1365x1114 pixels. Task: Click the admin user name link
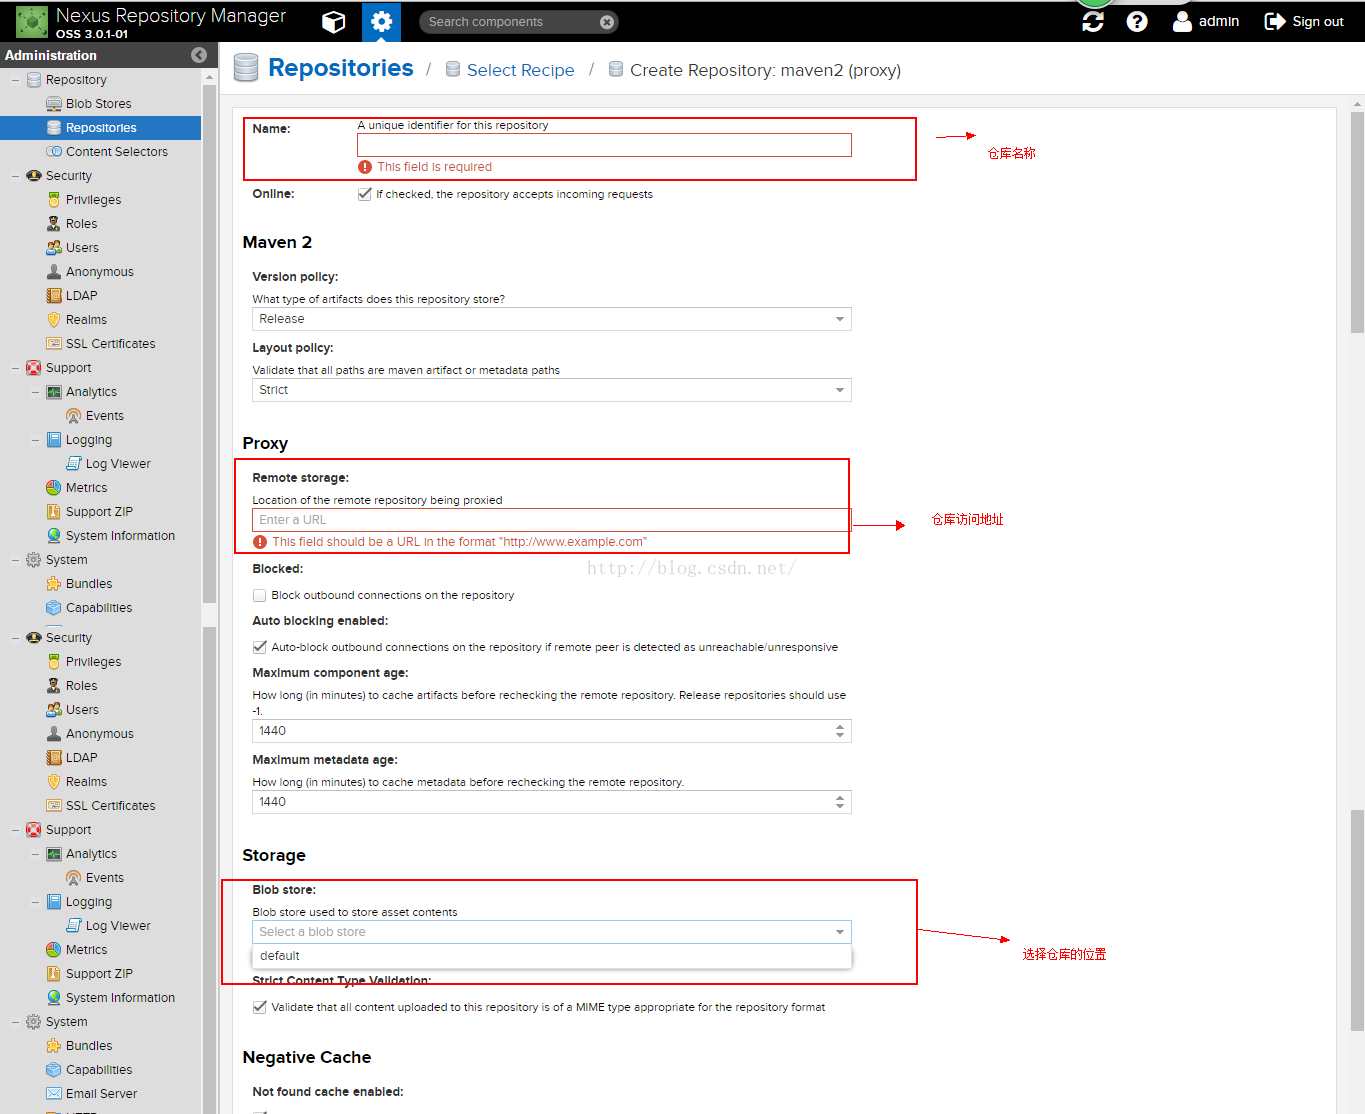[1219, 21]
